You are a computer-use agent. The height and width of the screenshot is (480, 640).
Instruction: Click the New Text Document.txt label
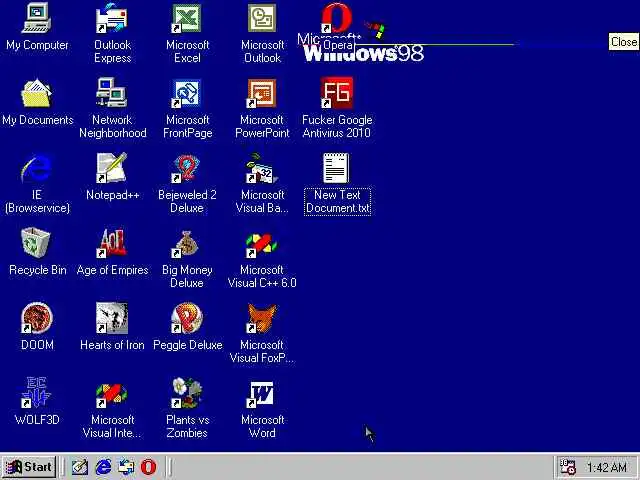338,201
